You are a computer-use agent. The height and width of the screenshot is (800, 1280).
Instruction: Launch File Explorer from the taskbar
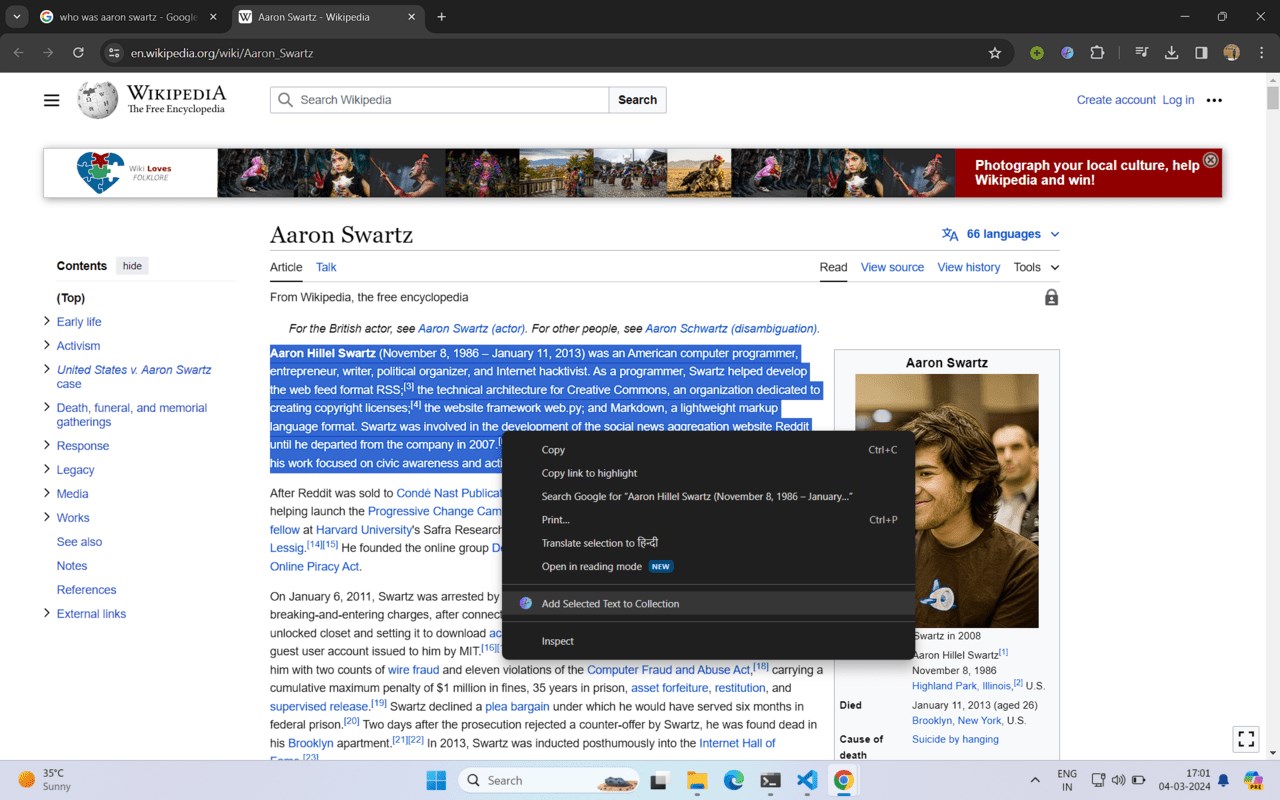tap(697, 780)
